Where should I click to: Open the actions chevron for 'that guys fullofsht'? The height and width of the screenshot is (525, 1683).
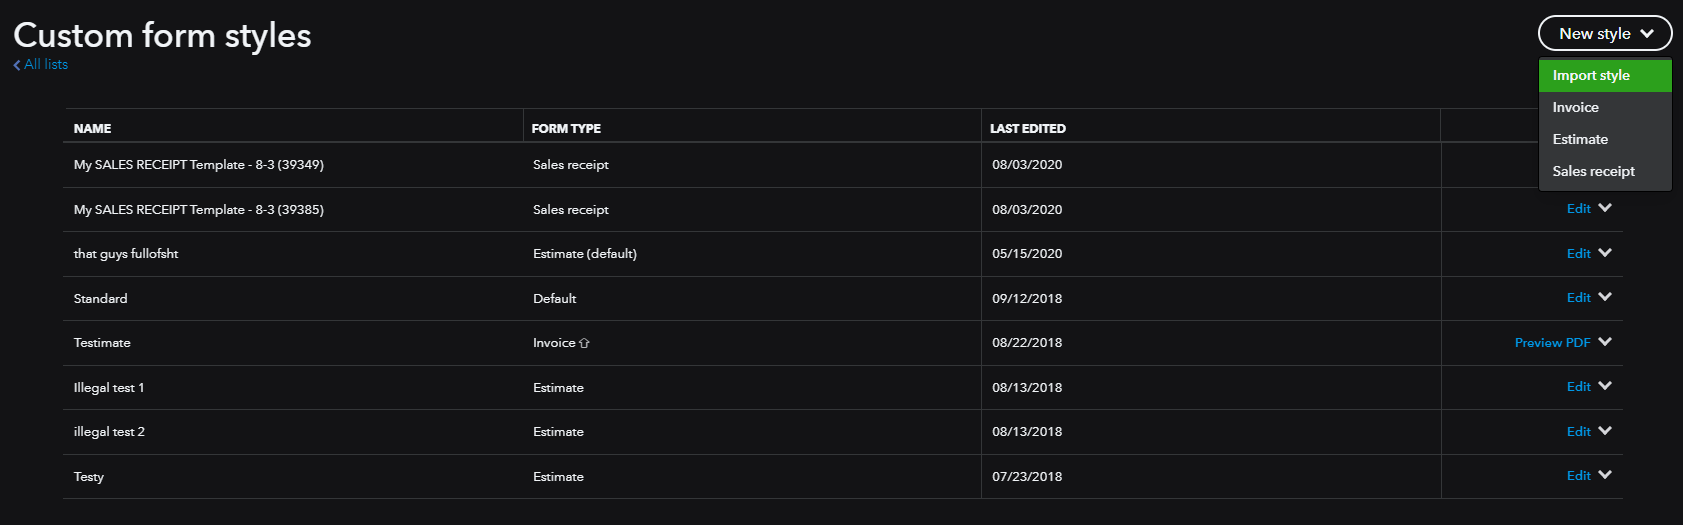pos(1605,253)
